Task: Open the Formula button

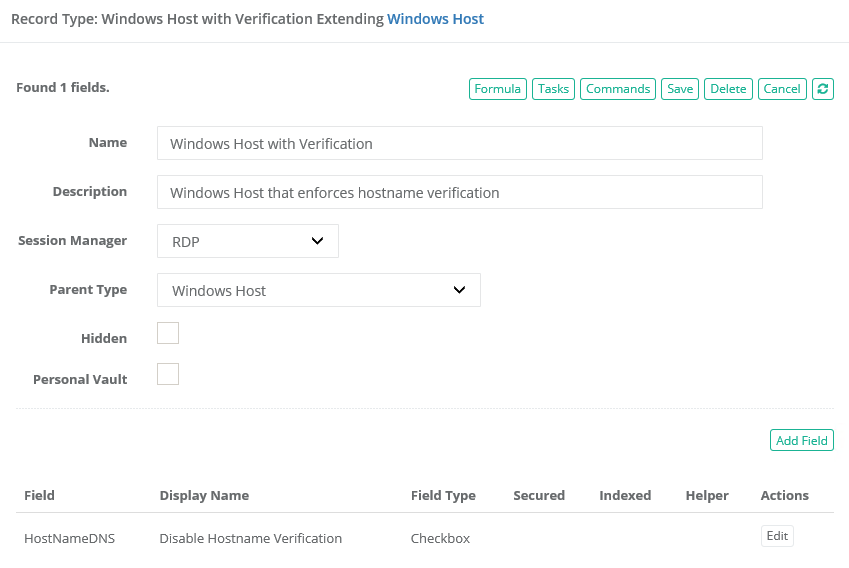Action: click(x=497, y=89)
